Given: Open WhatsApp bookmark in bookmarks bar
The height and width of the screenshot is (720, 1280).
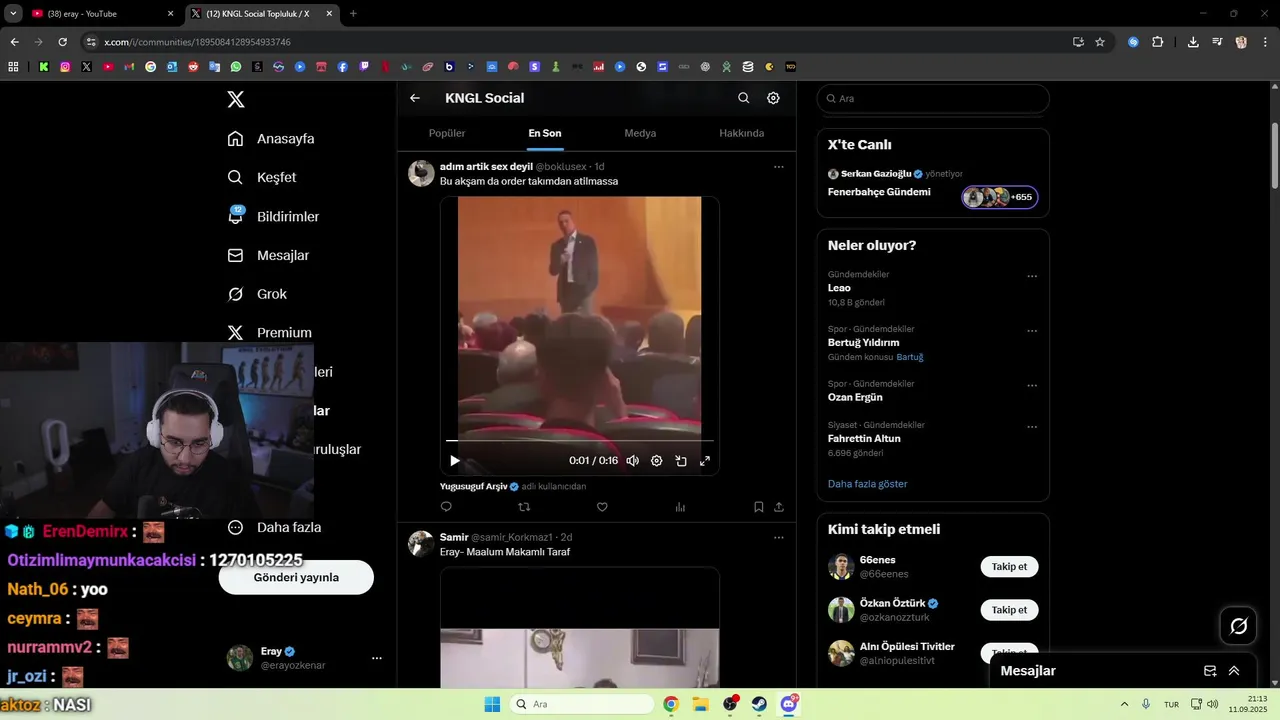Looking at the screenshot, I should (236, 67).
